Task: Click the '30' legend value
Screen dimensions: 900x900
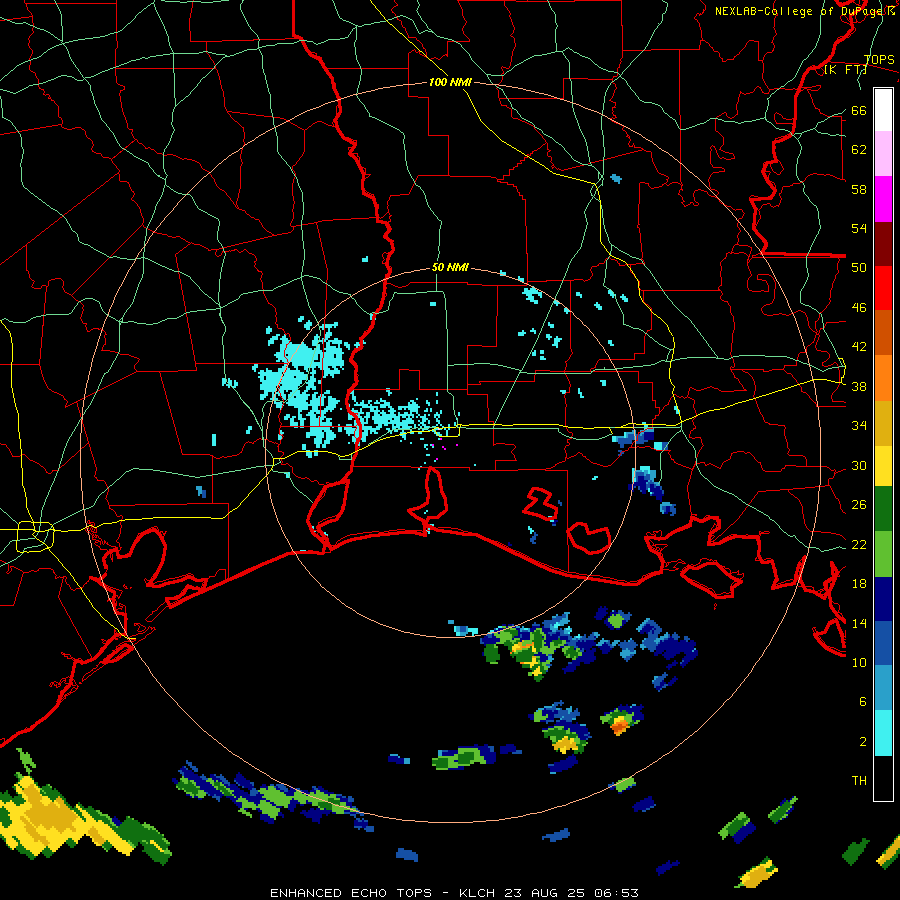Action: 859,465
